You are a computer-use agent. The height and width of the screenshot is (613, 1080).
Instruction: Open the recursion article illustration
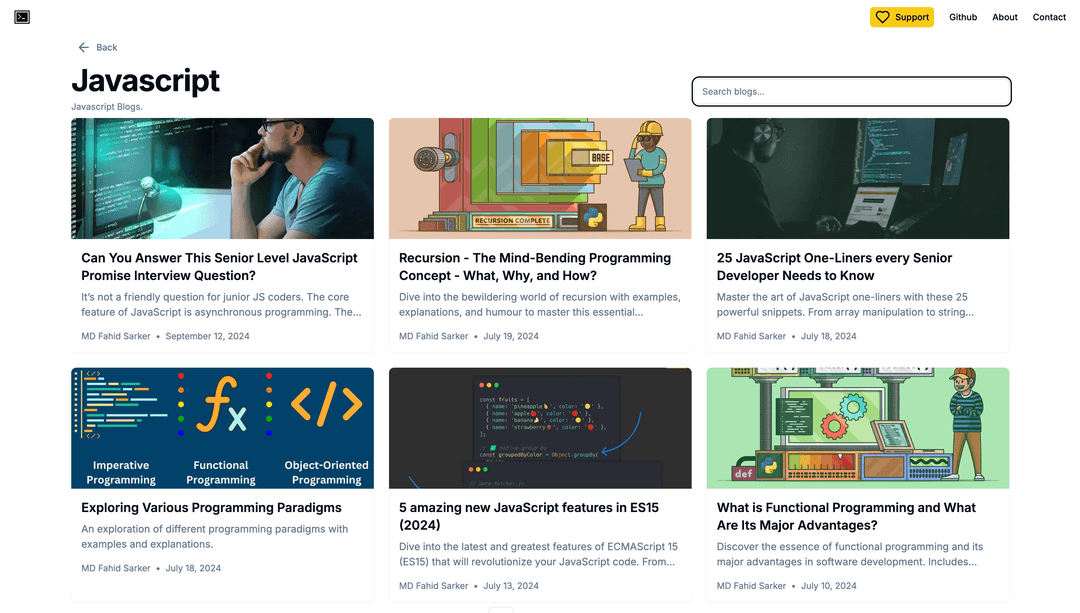(540, 178)
